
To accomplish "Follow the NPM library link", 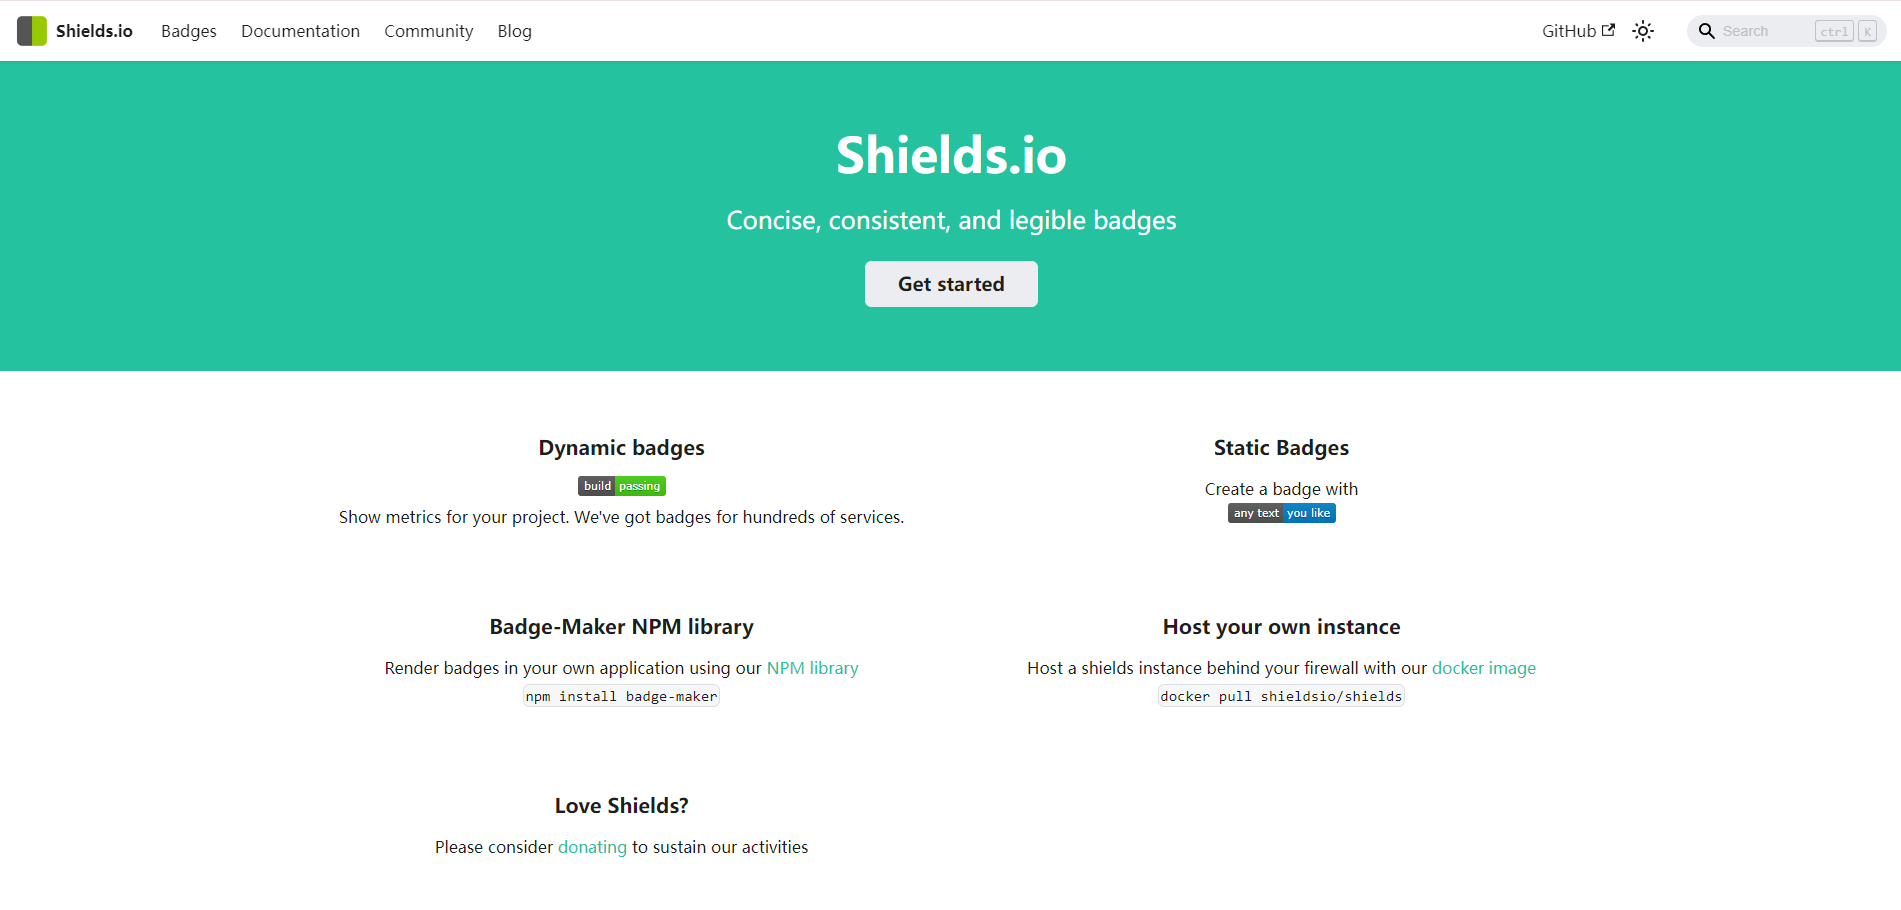I will (812, 668).
